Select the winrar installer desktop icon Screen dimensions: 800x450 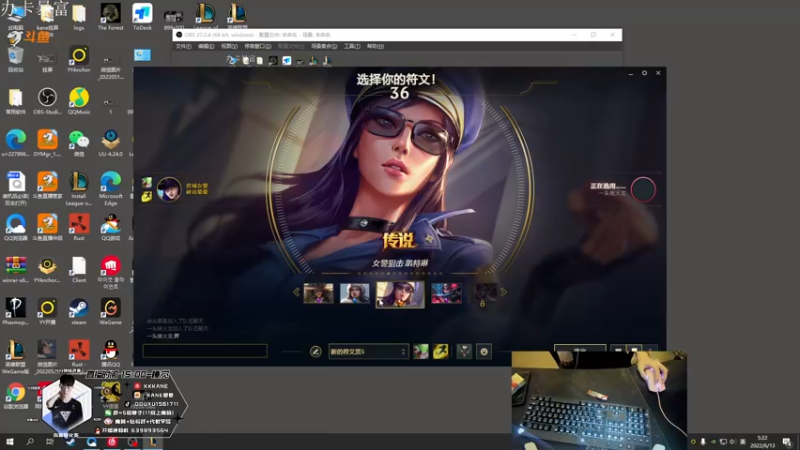(x=15, y=269)
